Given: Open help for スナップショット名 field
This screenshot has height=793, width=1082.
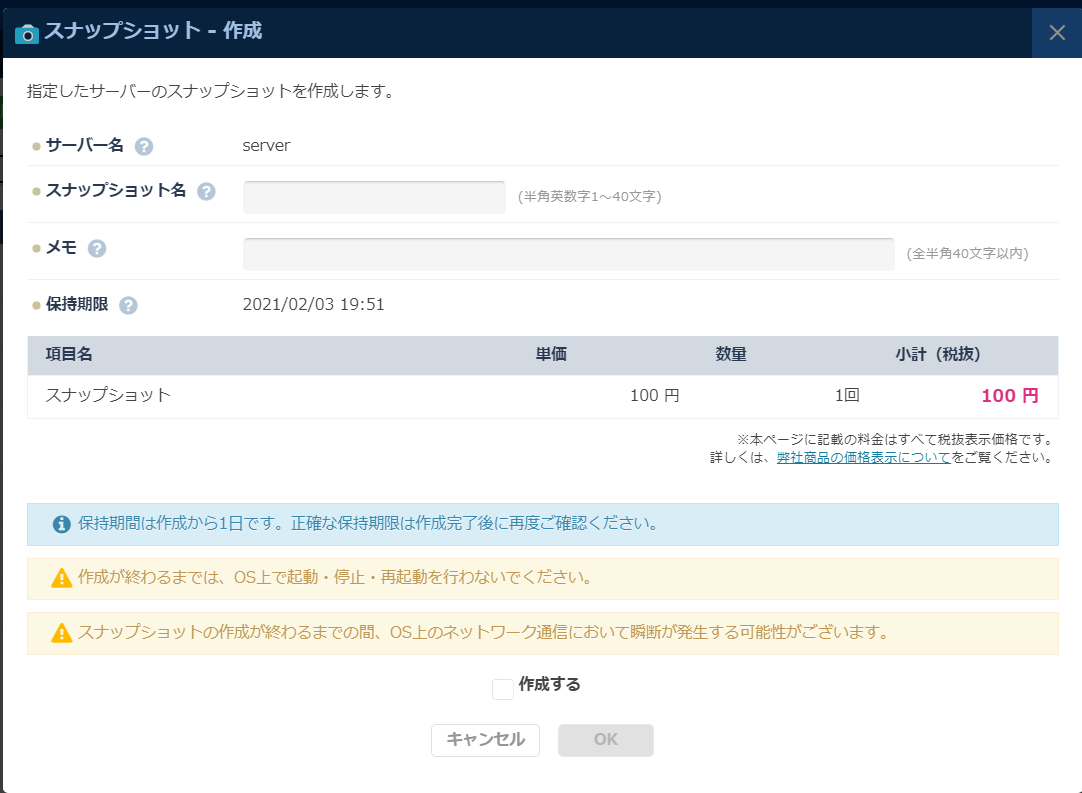Looking at the screenshot, I should coord(208,192).
